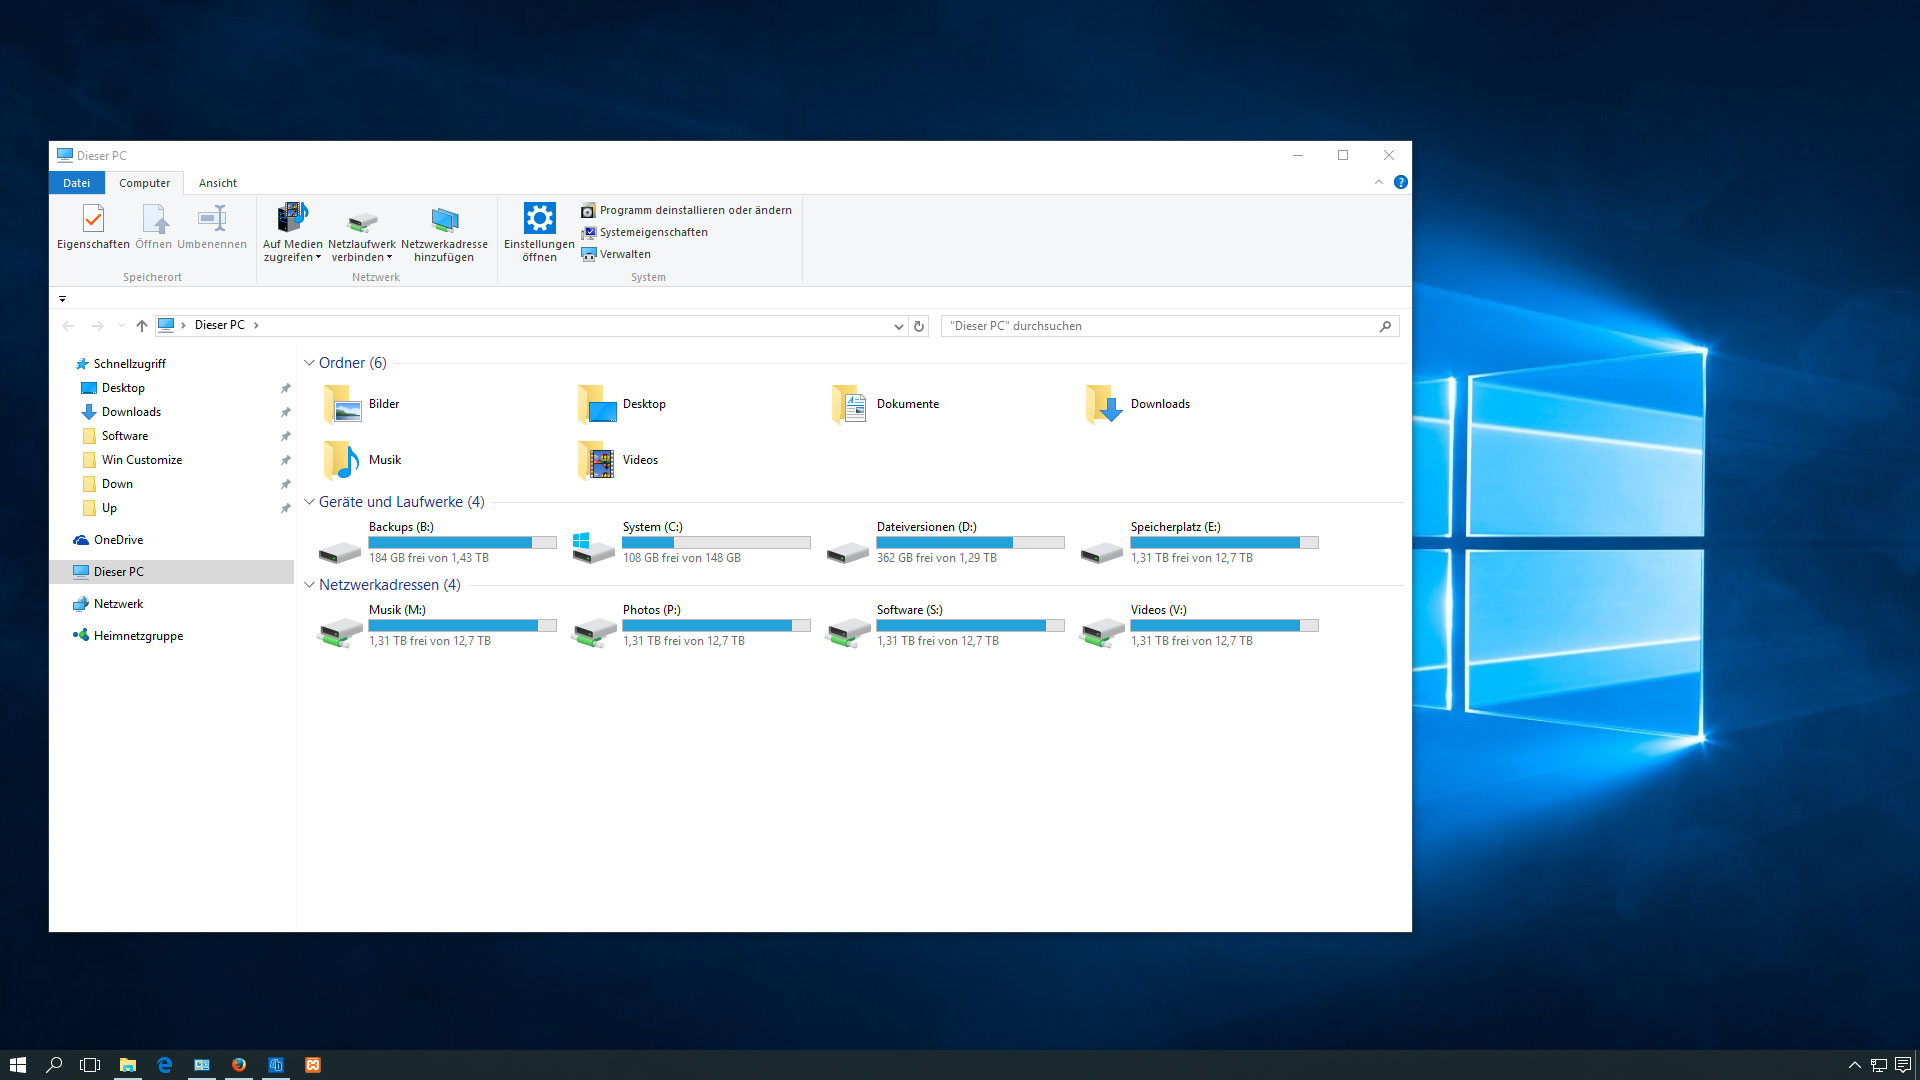Open Explorer help question mark icon
This screenshot has width=1920, height=1080.
pyautogui.click(x=1401, y=182)
